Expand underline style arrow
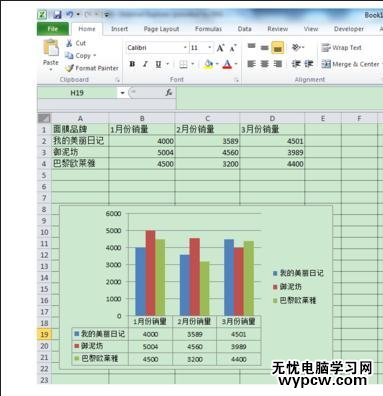Image resolution: width=383 pixels, height=396 pixels. (x=167, y=64)
